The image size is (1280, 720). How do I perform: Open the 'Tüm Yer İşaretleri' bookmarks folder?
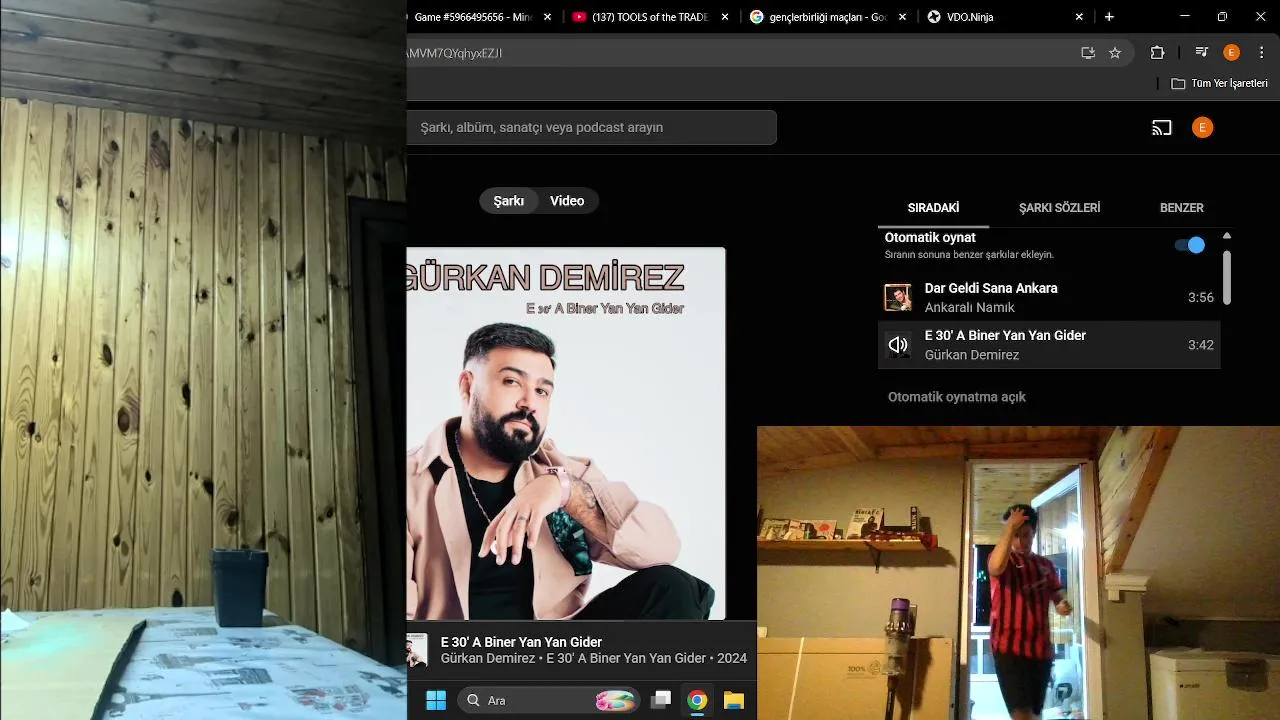(x=1219, y=84)
